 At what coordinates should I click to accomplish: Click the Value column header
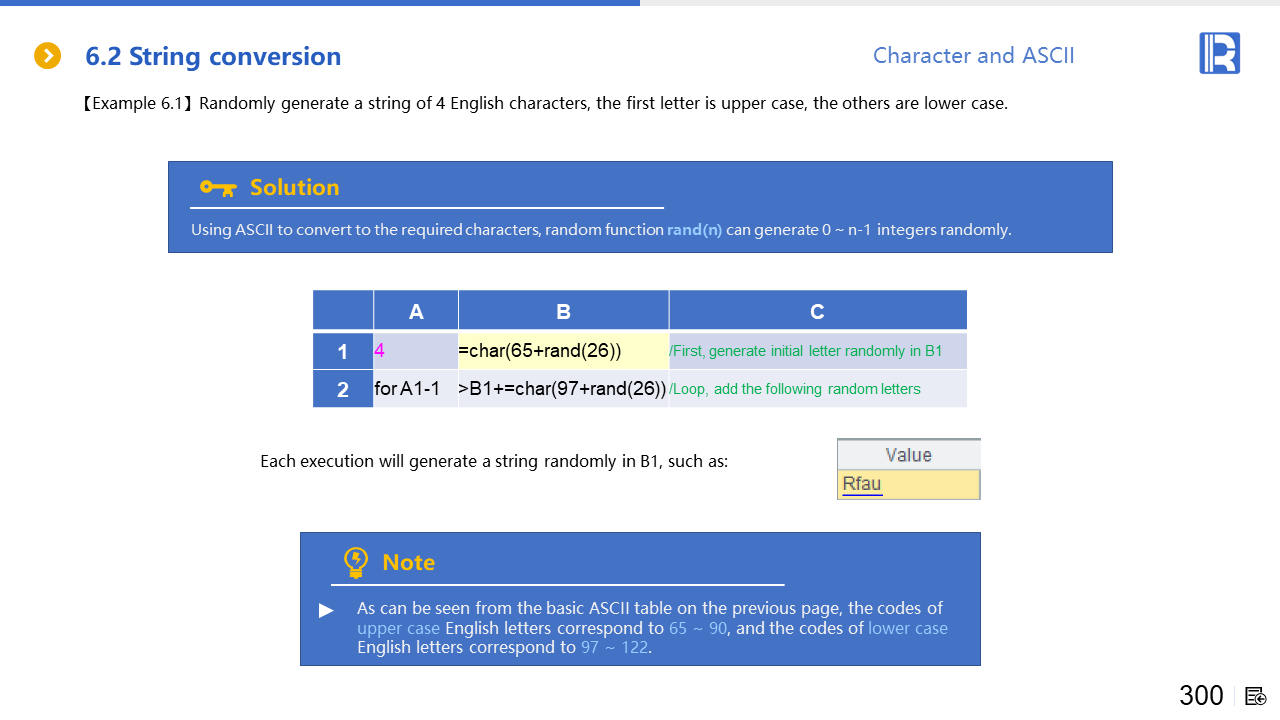[x=908, y=455]
